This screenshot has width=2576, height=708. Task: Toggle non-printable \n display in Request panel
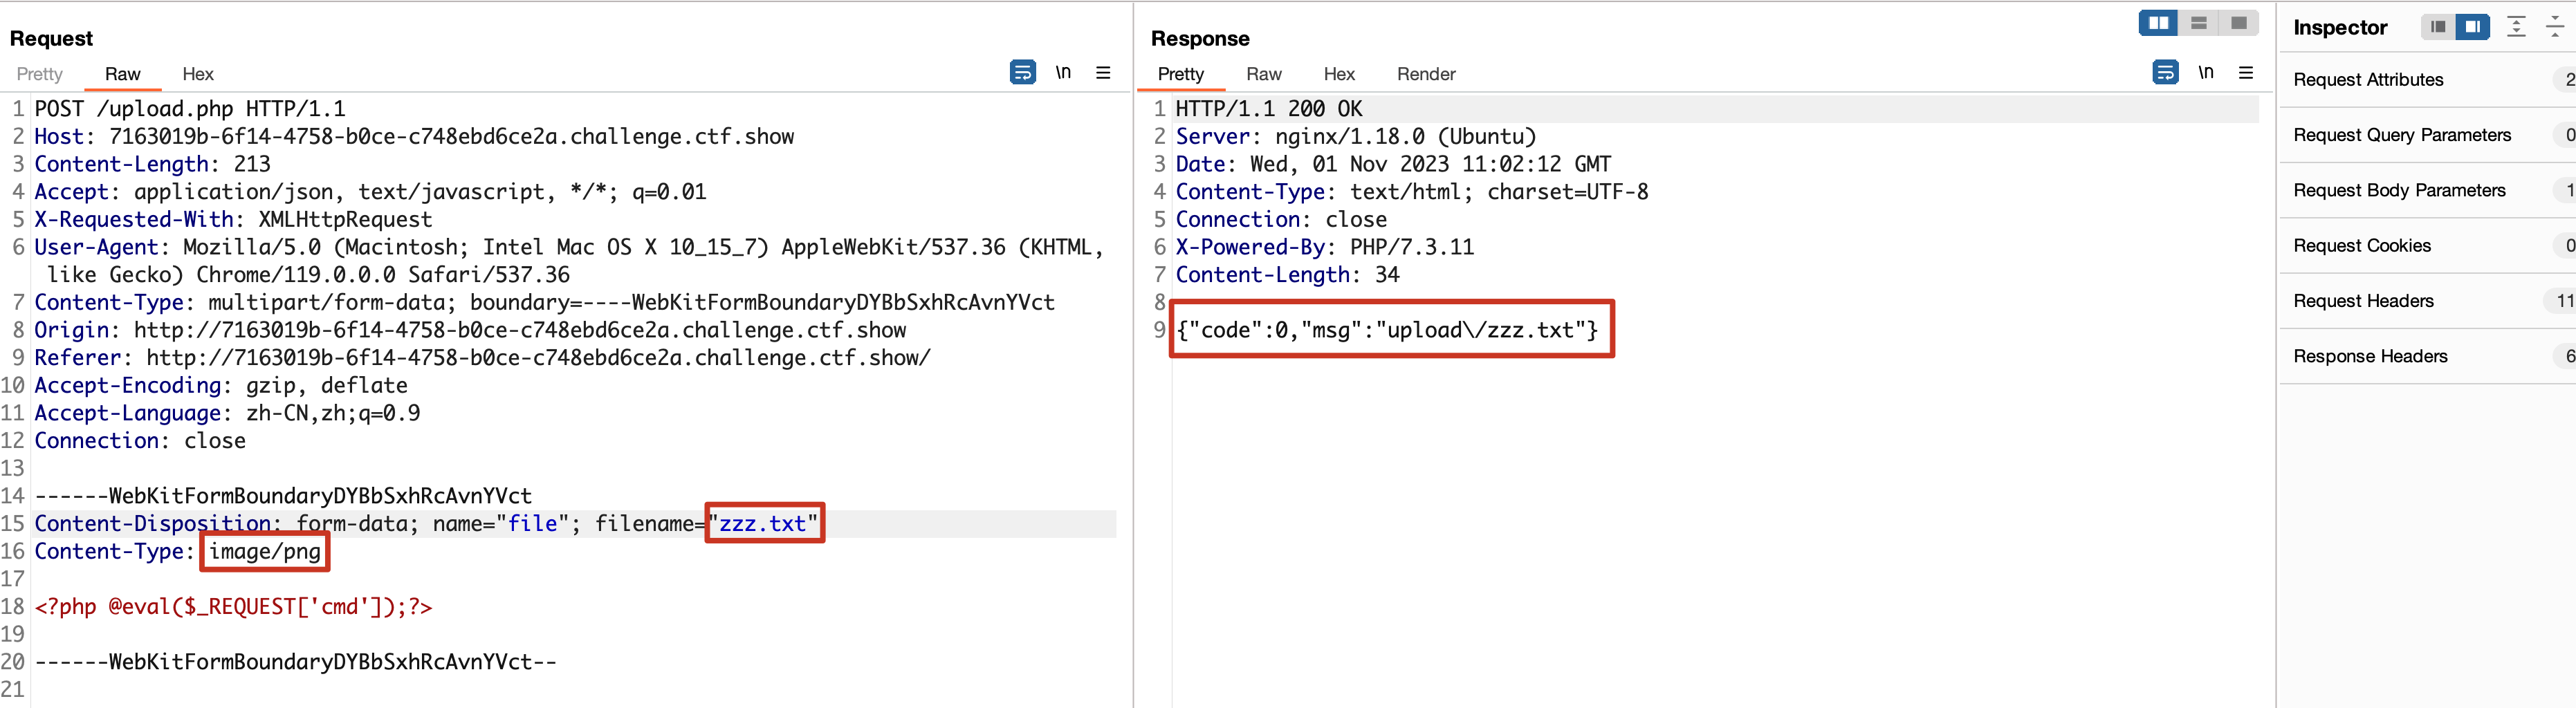1063,72
